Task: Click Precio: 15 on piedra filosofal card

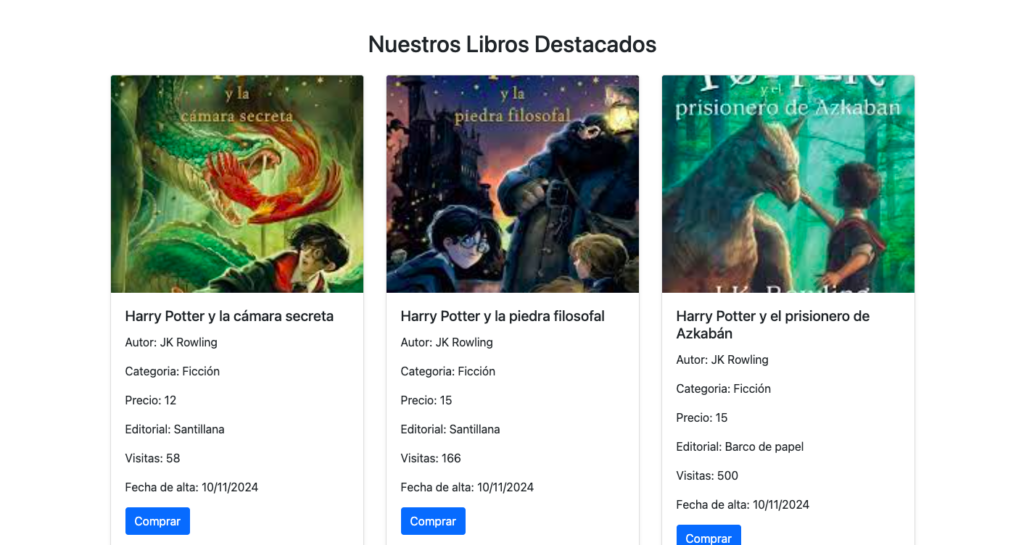Action: [426, 400]
